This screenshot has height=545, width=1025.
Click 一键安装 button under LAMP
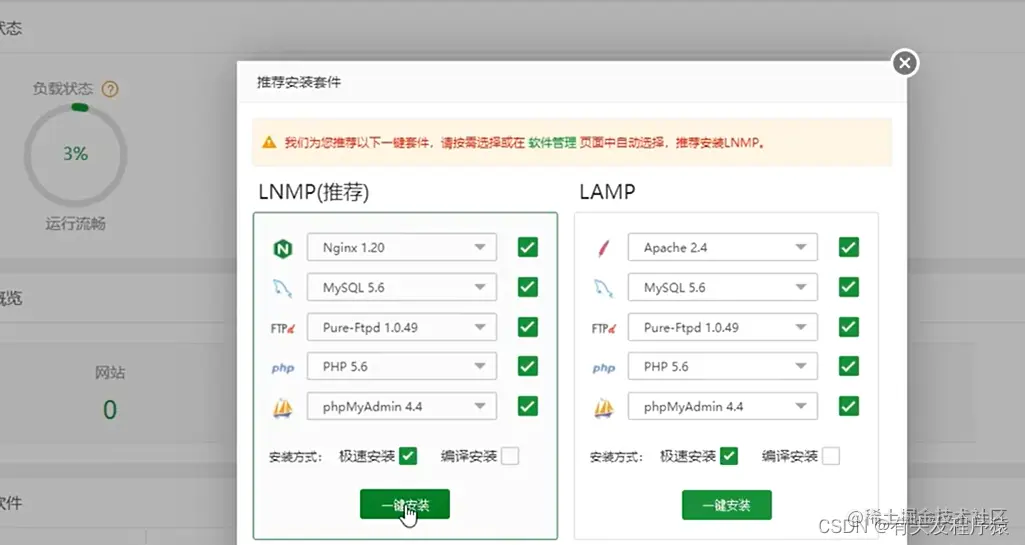(726, 505)
